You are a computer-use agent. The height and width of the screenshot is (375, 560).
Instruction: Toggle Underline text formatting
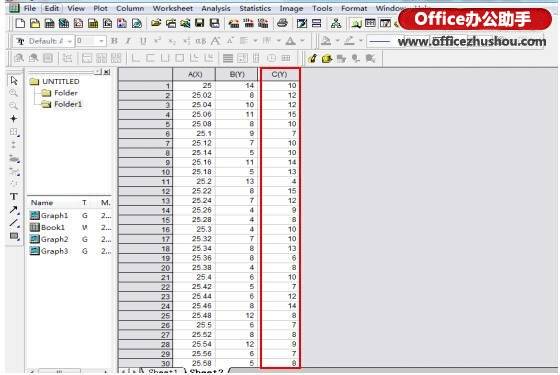tap(143, 41)
